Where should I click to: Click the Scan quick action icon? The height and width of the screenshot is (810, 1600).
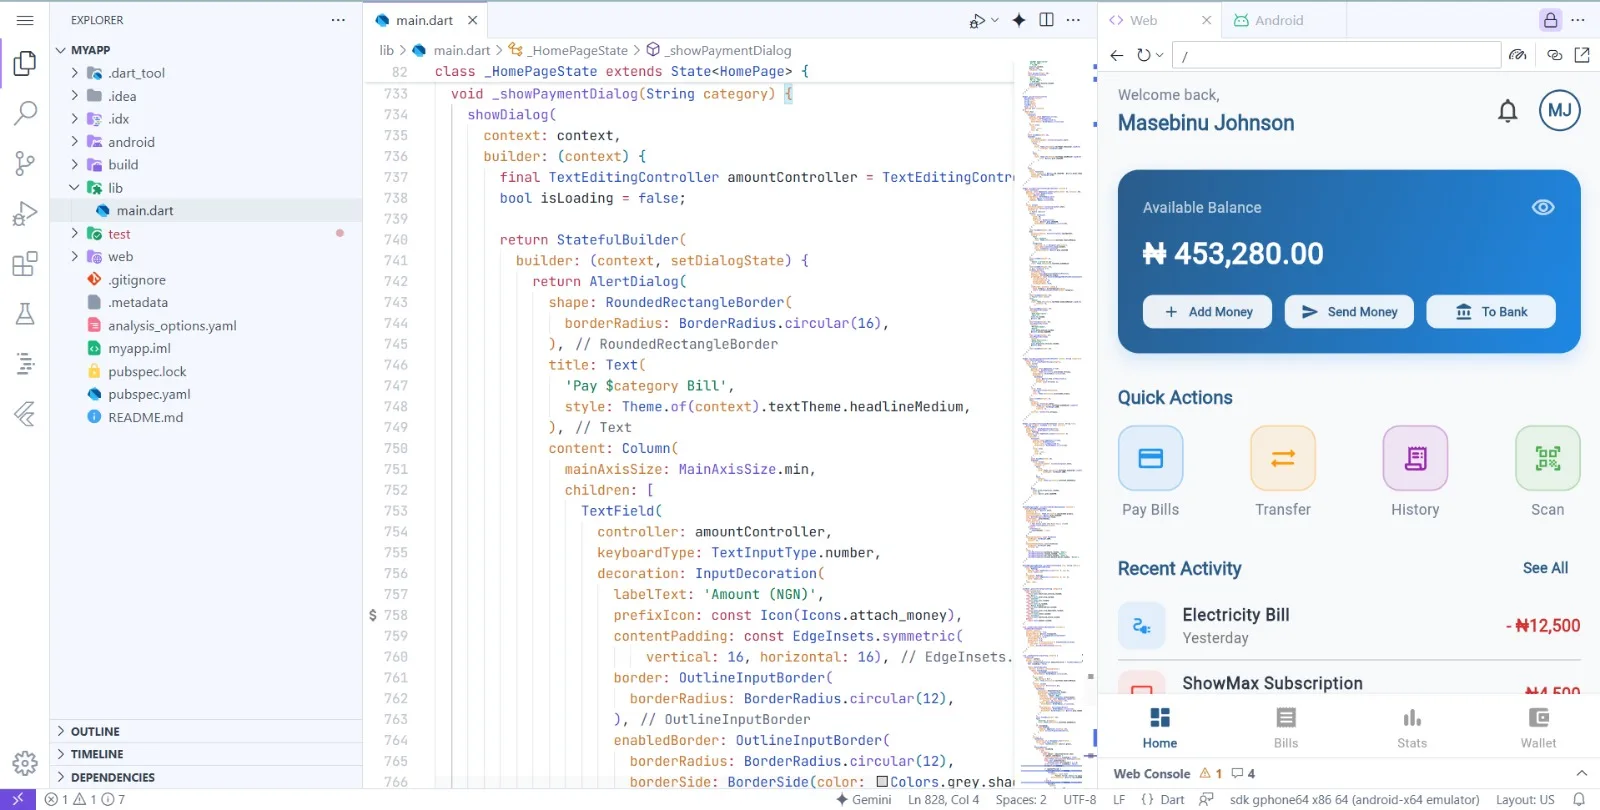pos(1547,458)
